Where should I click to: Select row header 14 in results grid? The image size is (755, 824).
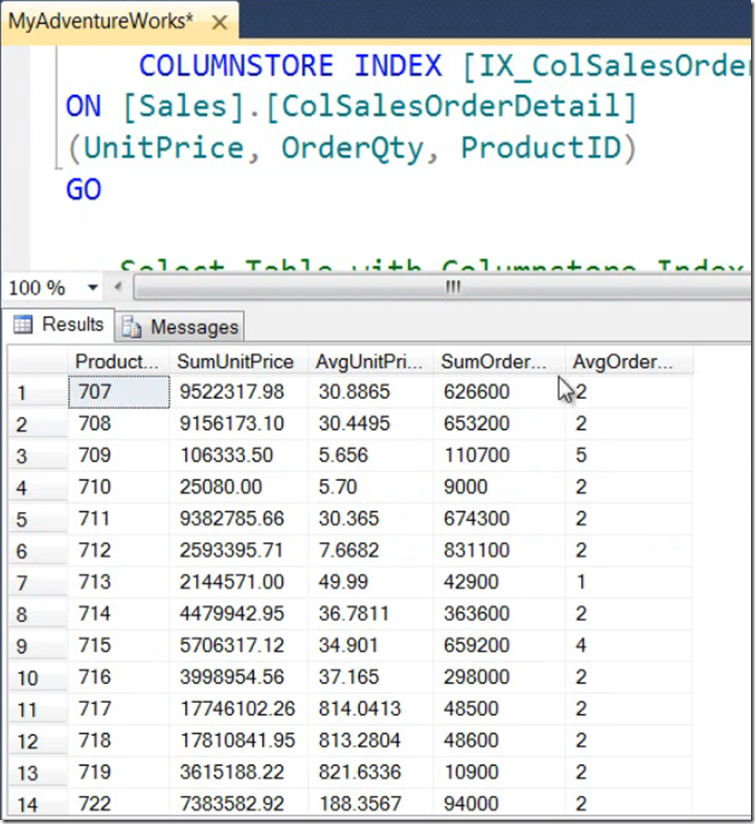pos(38,804)
